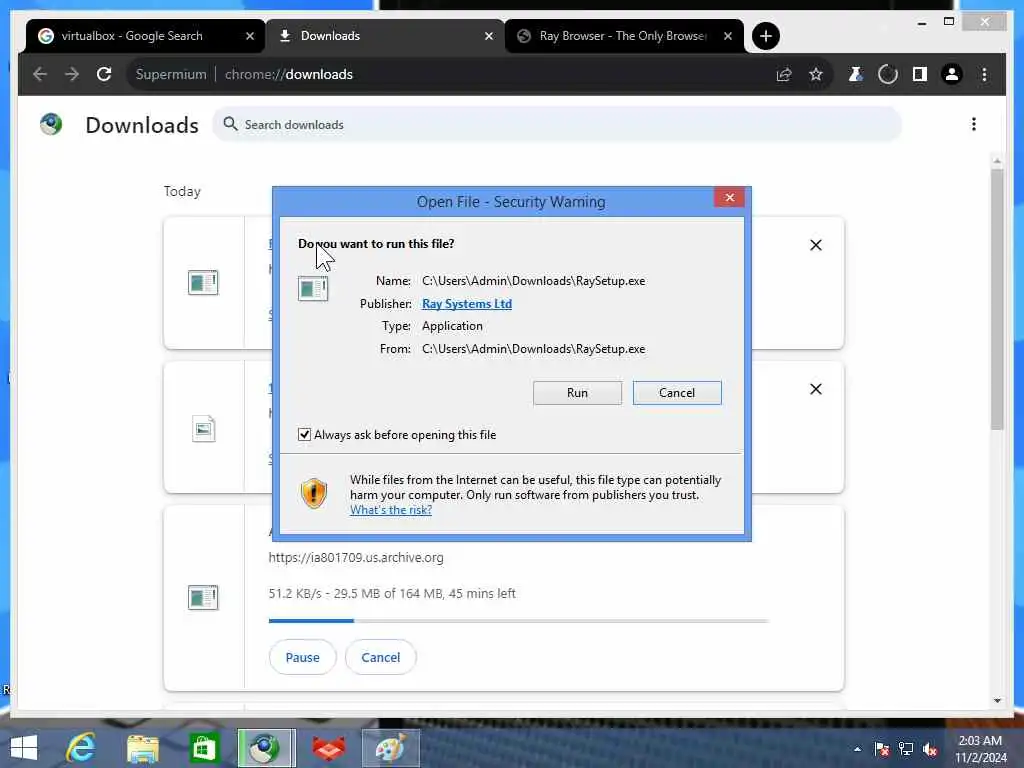The image size is (1024, 768).
Task: Click the Supermium browser taskbar icon
Action: point(266,748)
